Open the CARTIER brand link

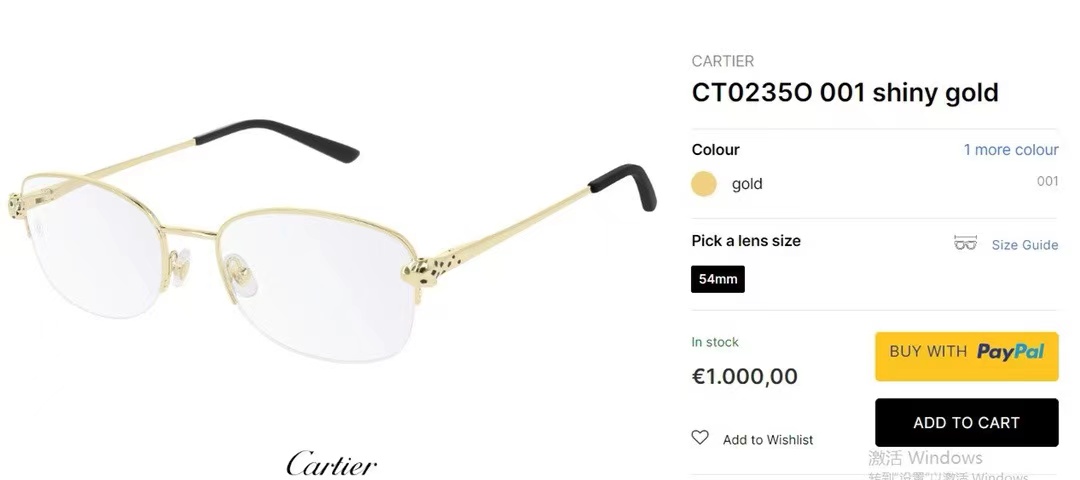[723, 61]
